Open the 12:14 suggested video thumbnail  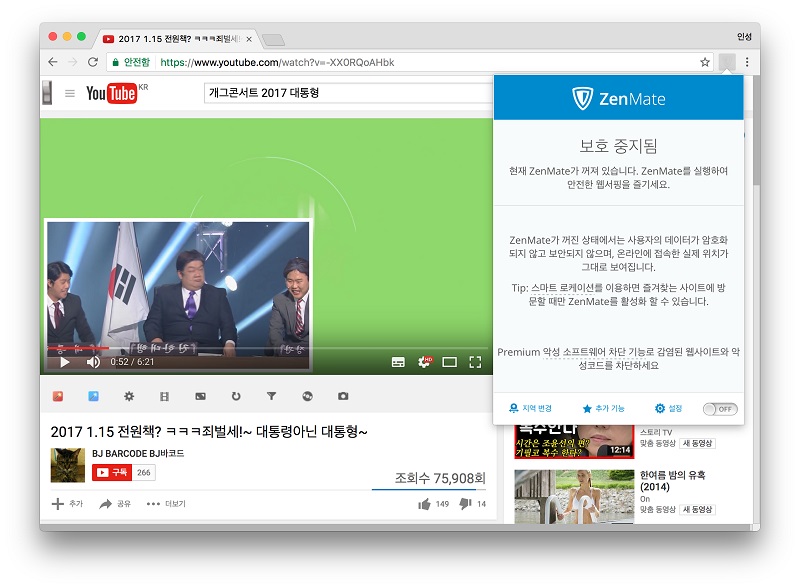pos(574,442)
